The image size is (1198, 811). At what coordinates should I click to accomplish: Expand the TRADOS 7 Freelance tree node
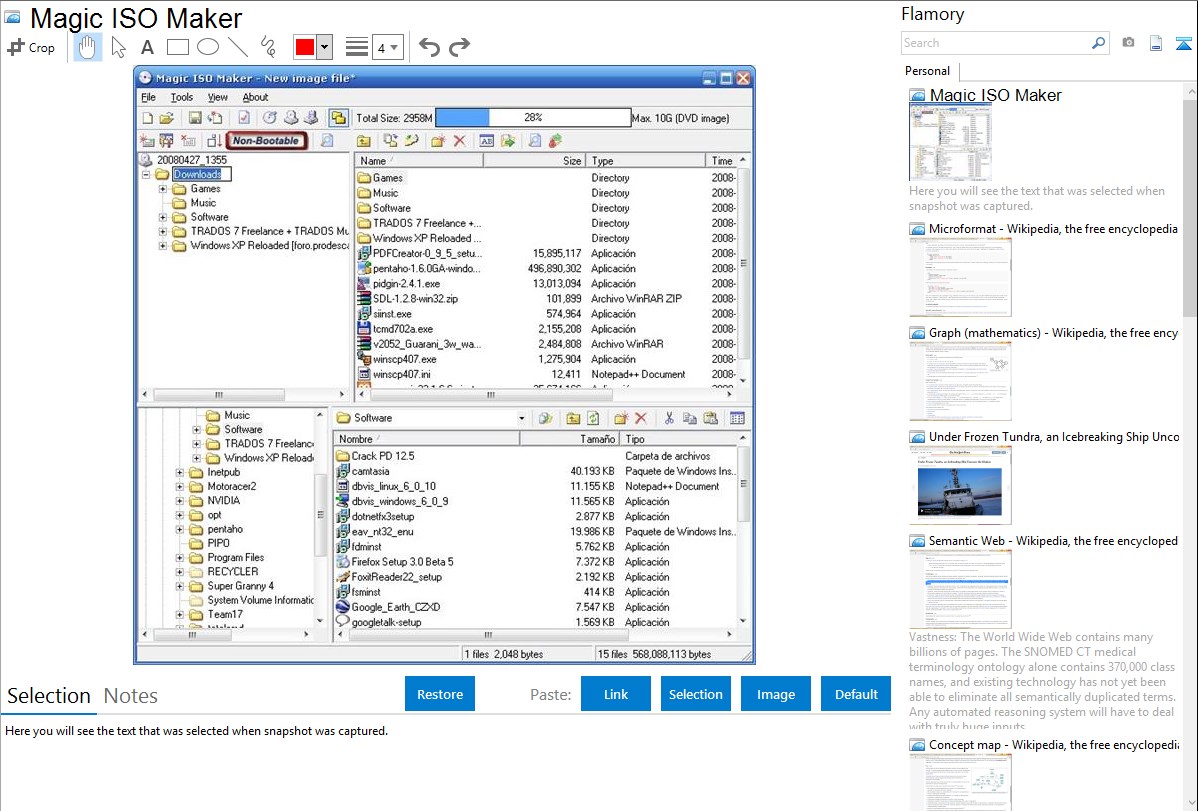[163, 231]
